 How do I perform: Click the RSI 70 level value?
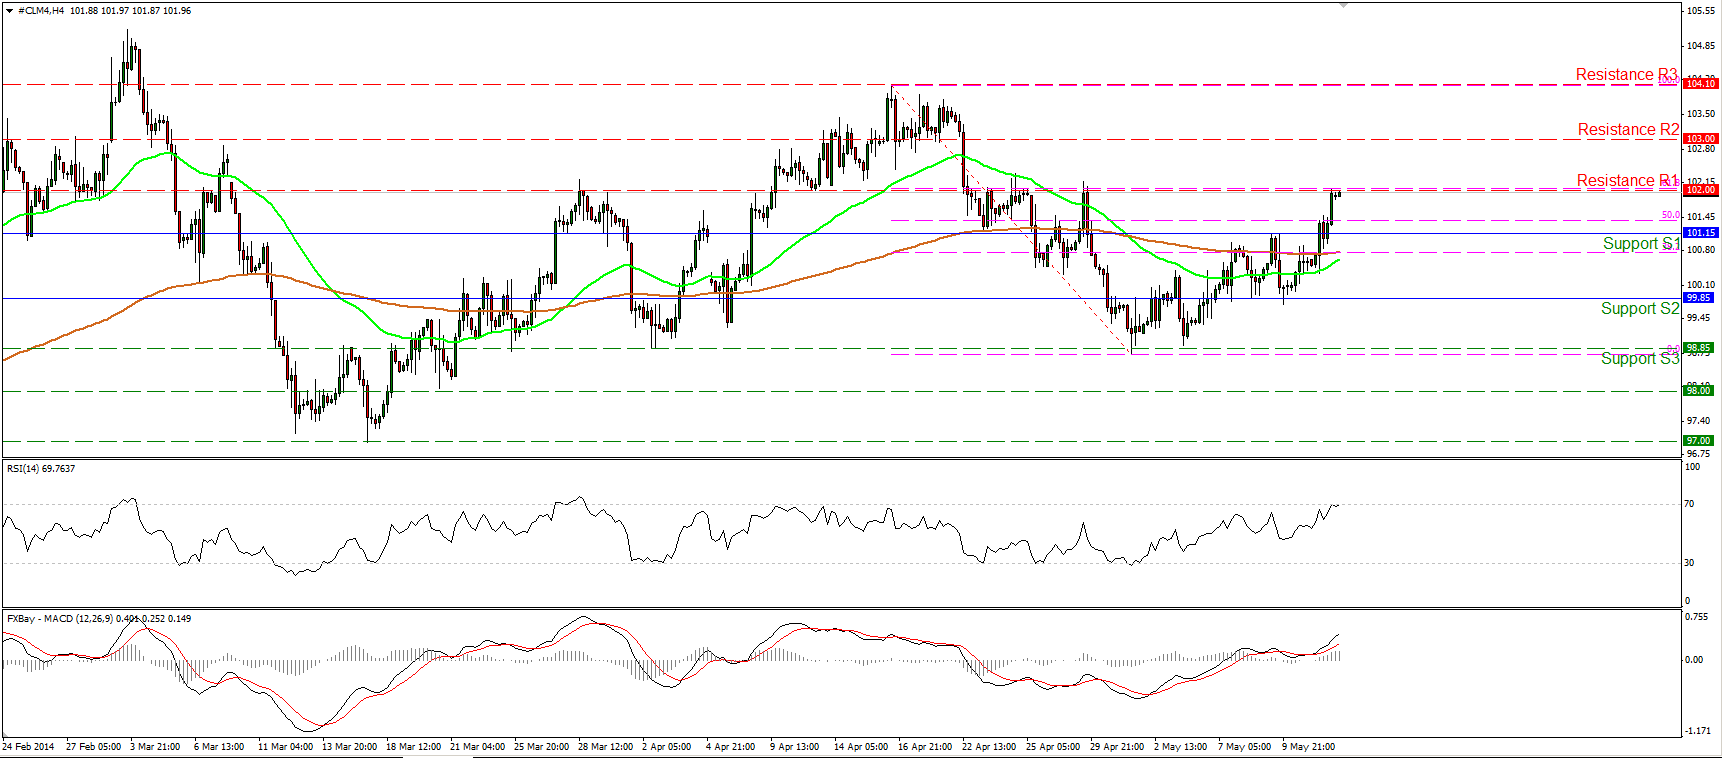click(1689, 504)
